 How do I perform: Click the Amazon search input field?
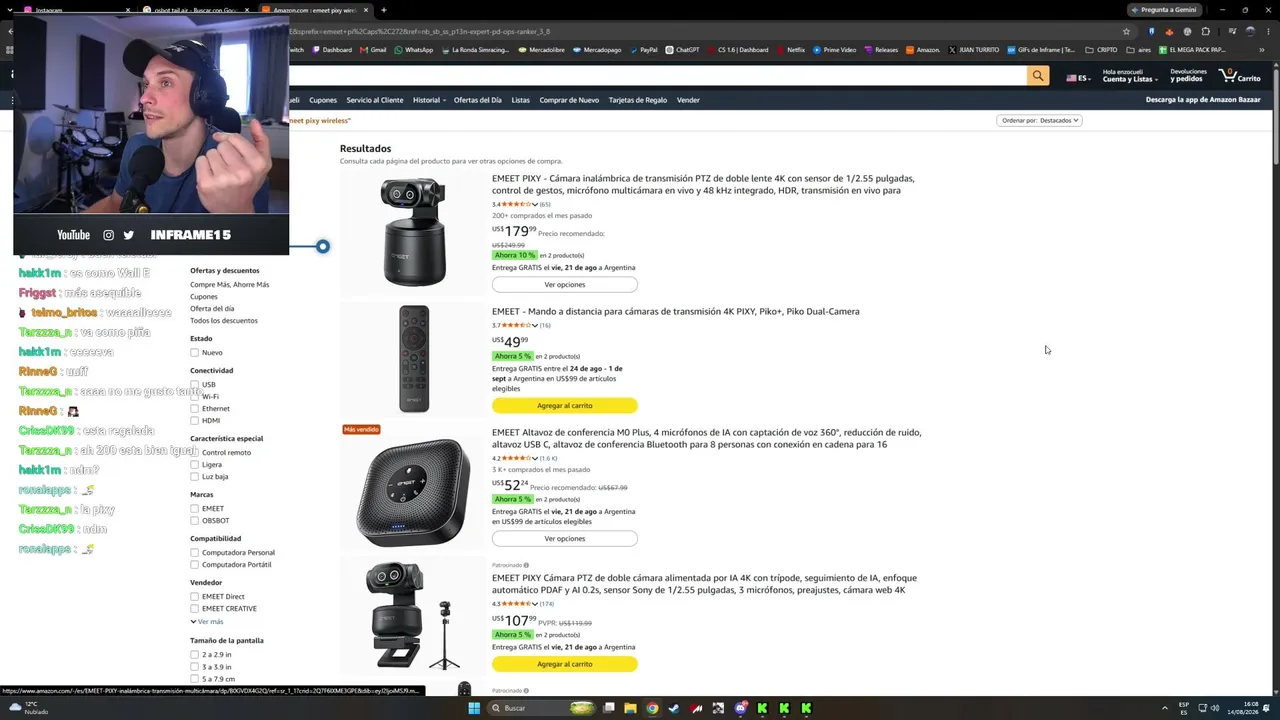click(x=657, y=76)
